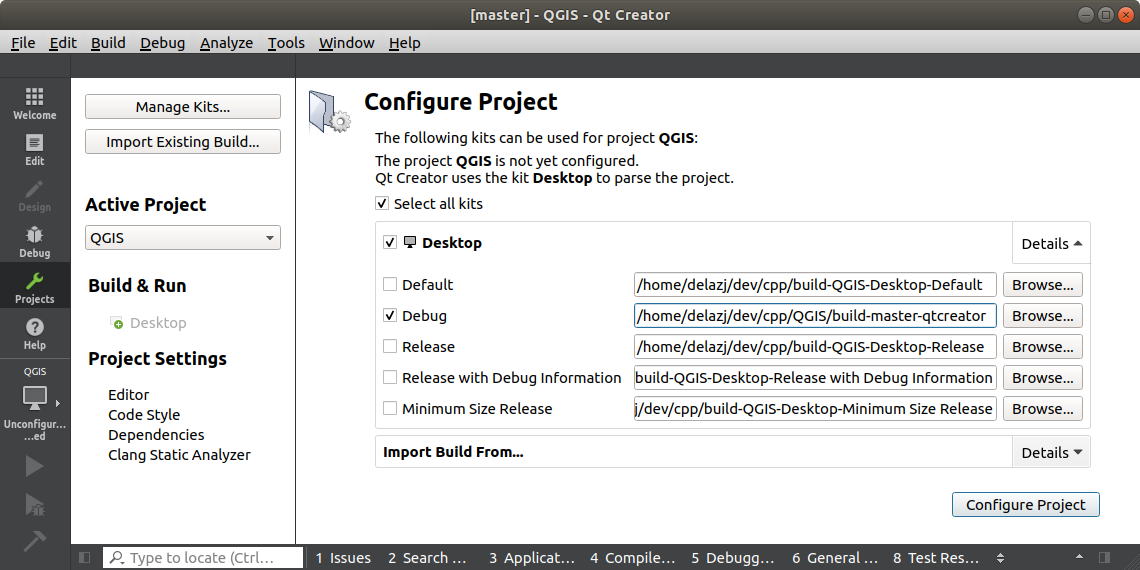Screen dimensions: 1140x570
Task: Switch to Edit mode
Action: pyautogui.click(x=34, y=149)
